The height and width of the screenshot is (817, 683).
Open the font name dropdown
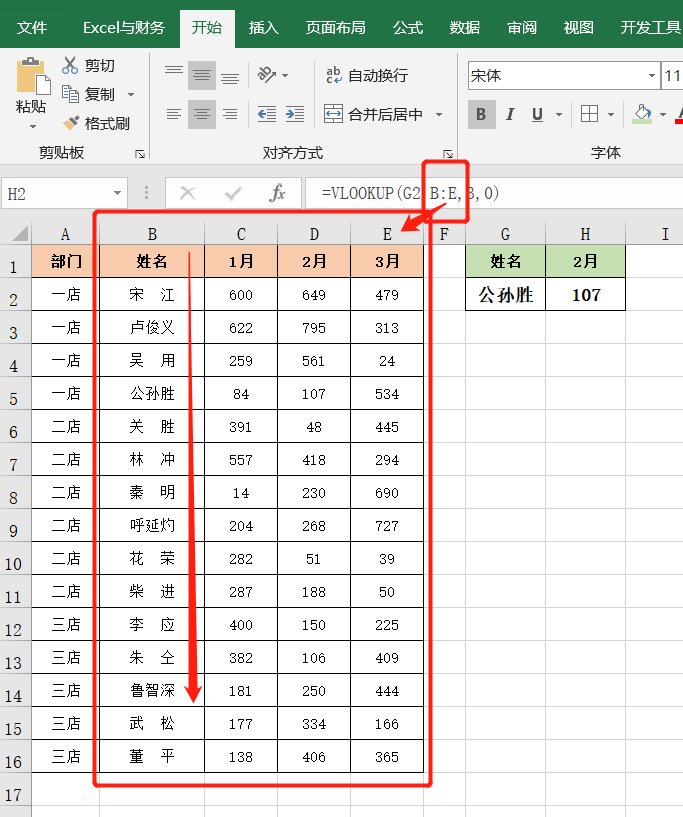click(x=651, y=76)
